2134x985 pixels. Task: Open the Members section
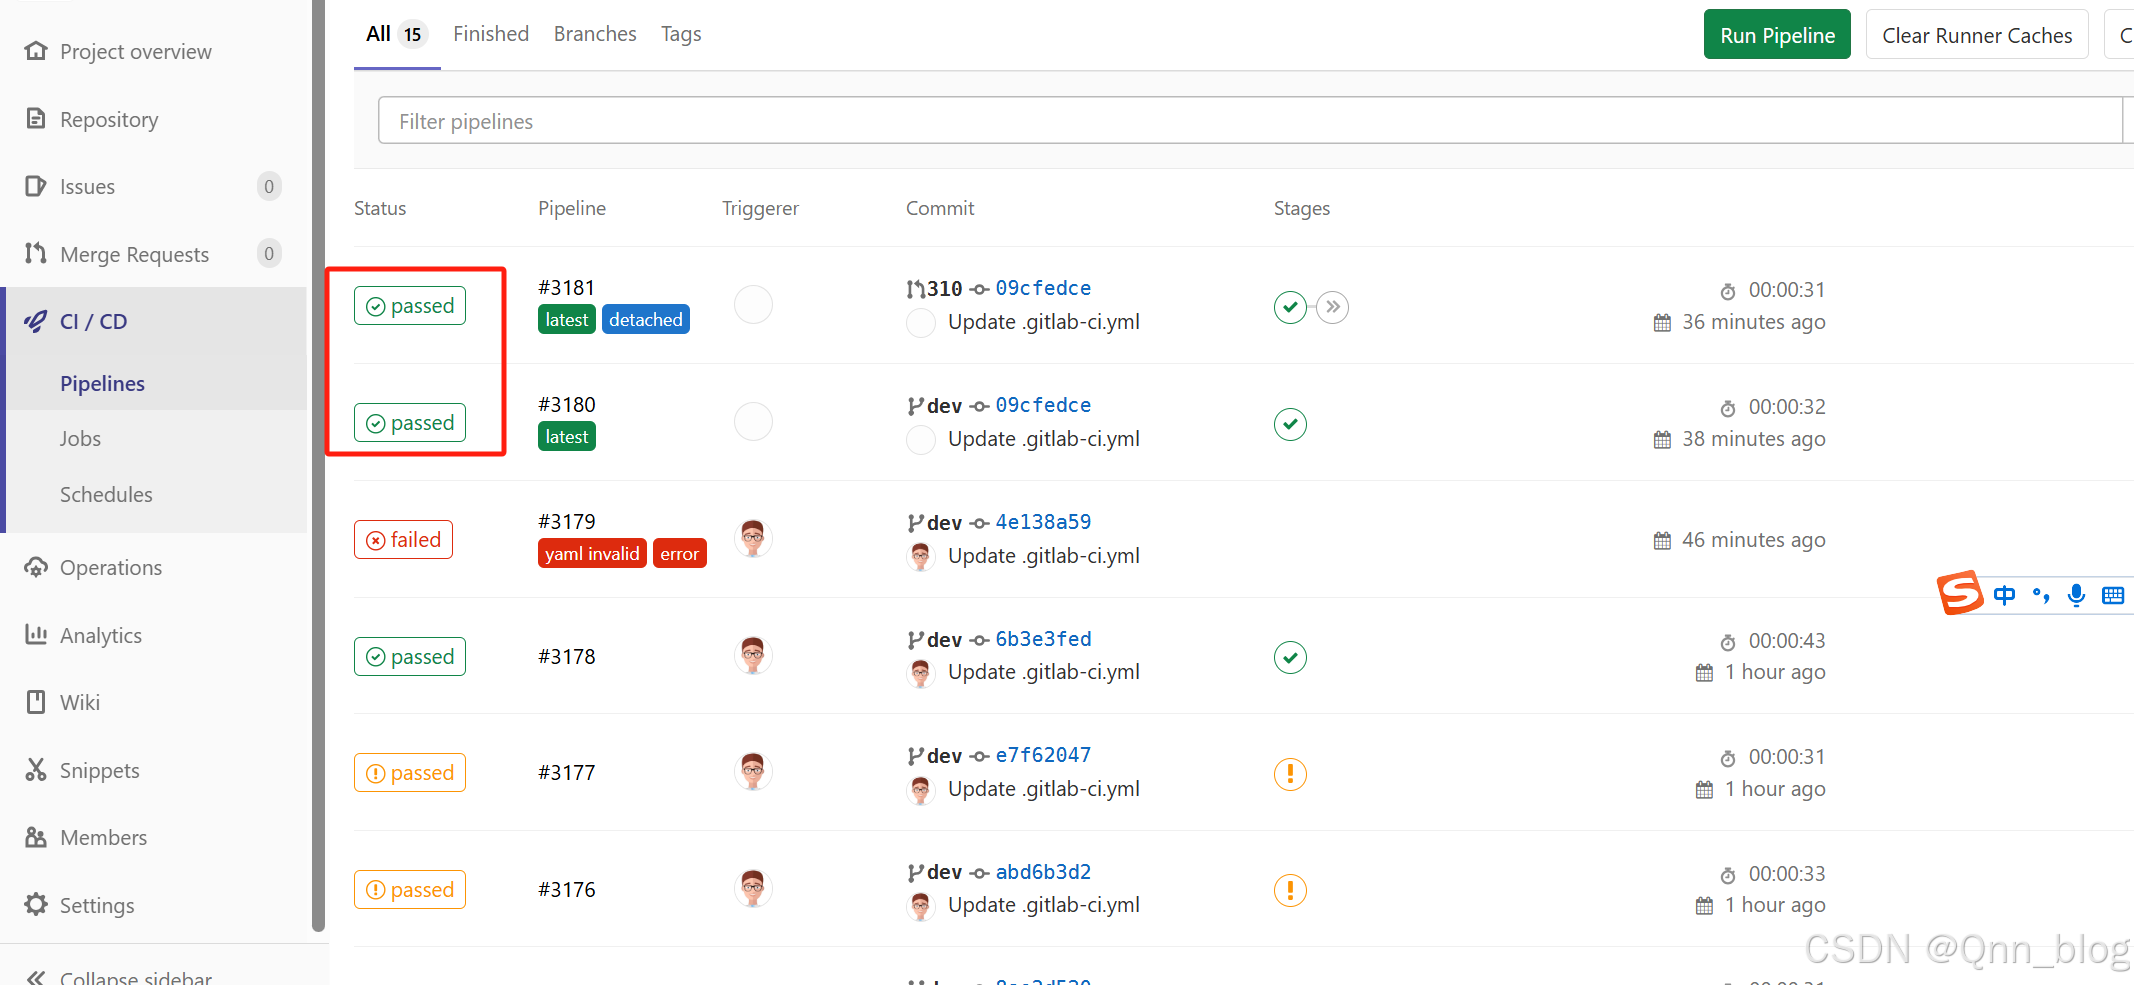[x=103, y=837]
